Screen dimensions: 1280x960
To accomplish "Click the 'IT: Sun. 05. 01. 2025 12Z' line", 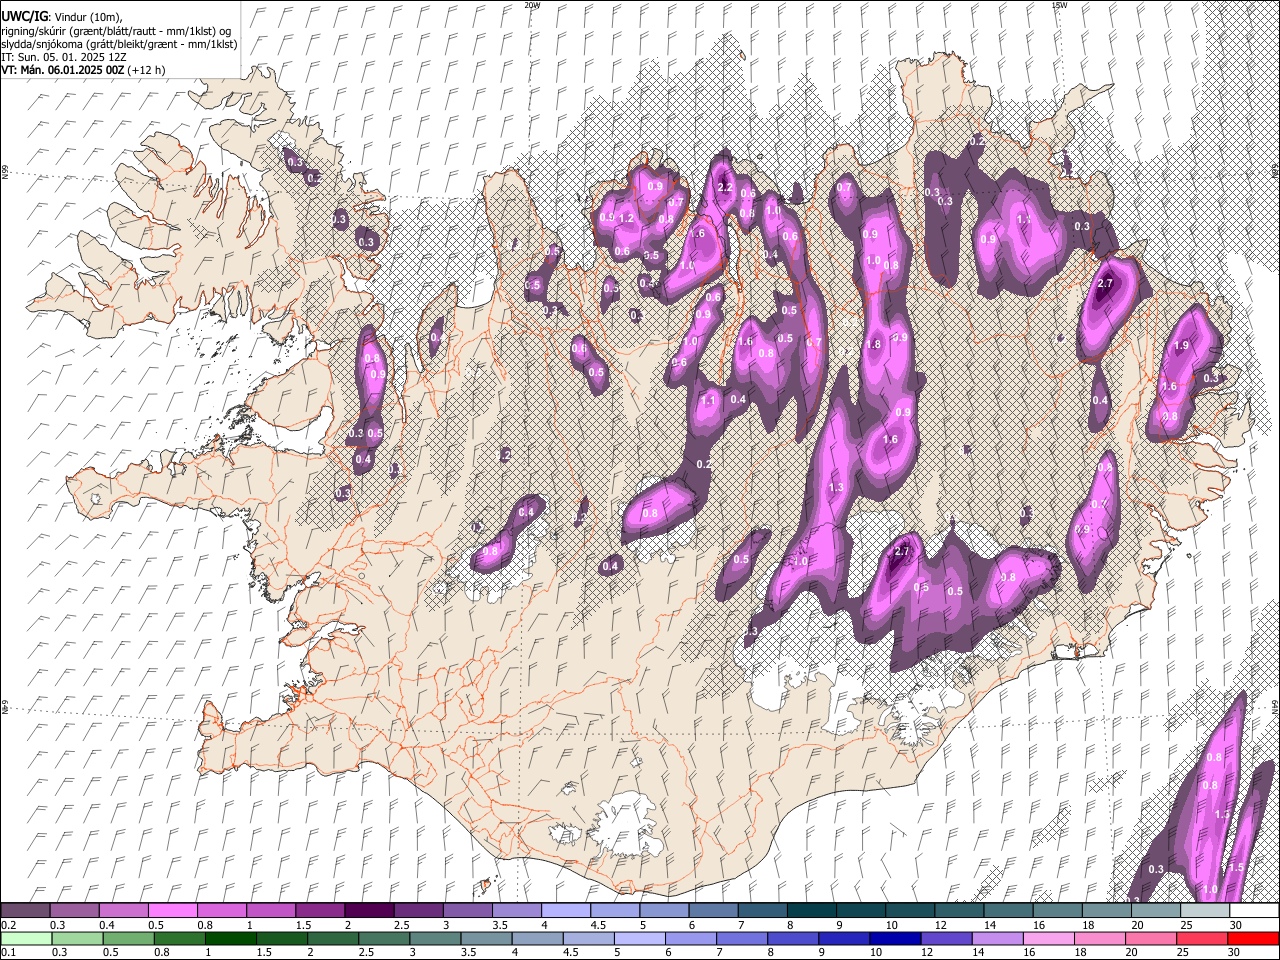I will [x=64, y=57].
